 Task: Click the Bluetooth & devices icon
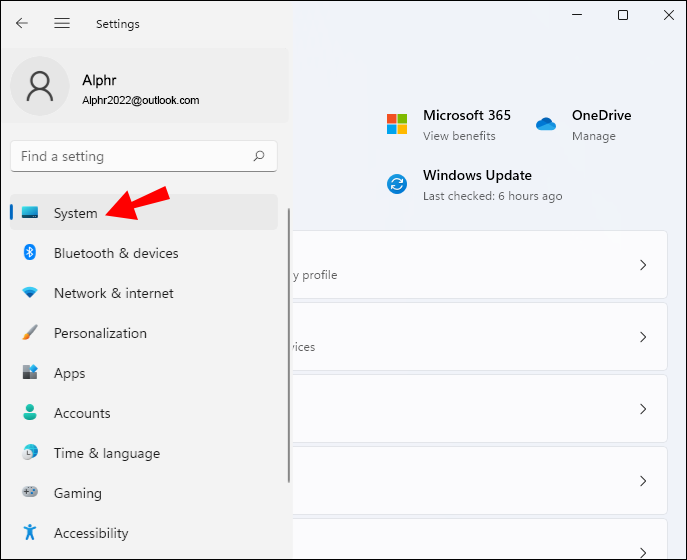click(x=30, y=253)
